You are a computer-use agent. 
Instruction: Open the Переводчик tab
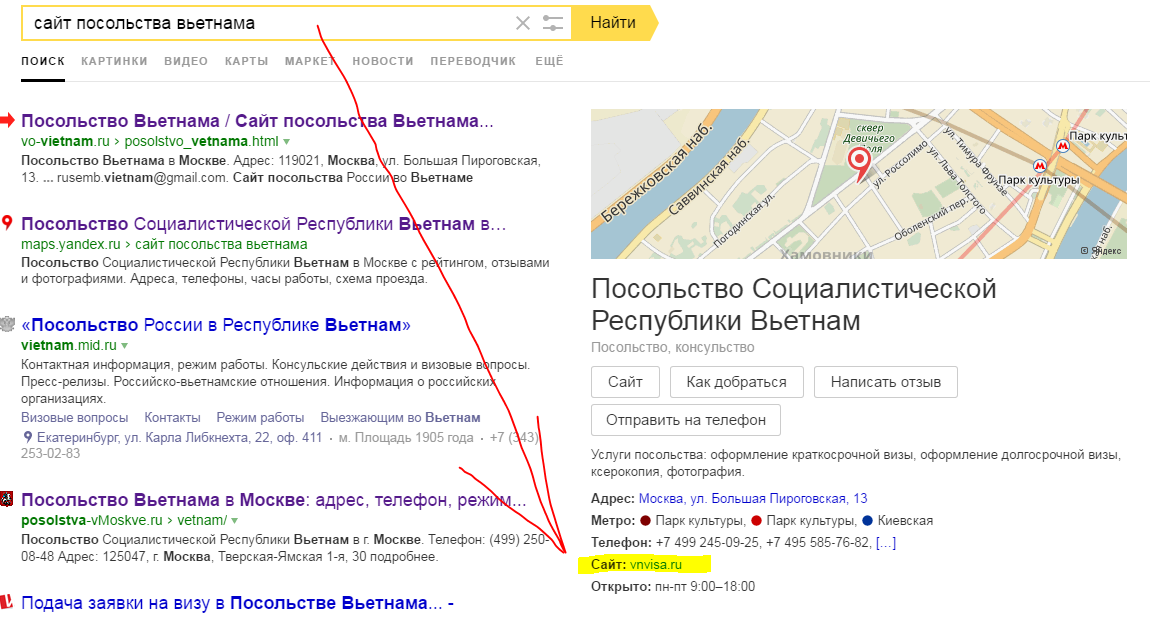coord(473,62)
